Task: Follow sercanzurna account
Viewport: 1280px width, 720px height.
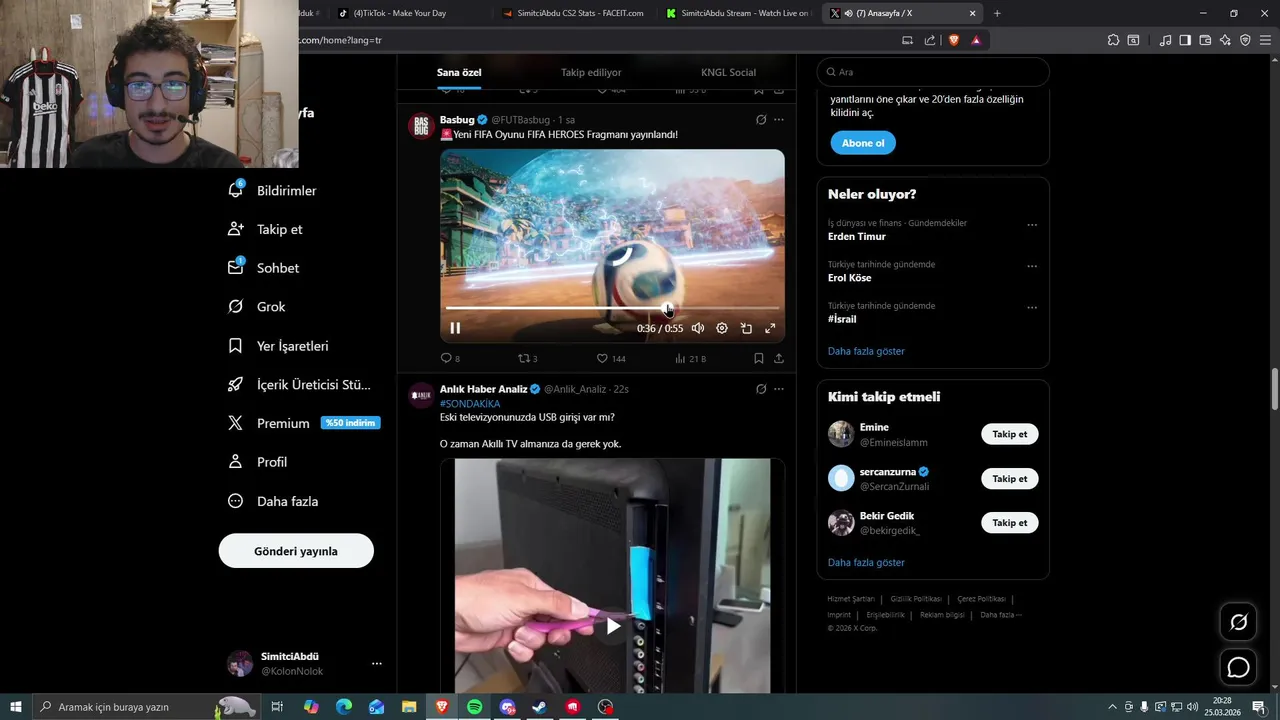Action: [x=1010, y=478]
